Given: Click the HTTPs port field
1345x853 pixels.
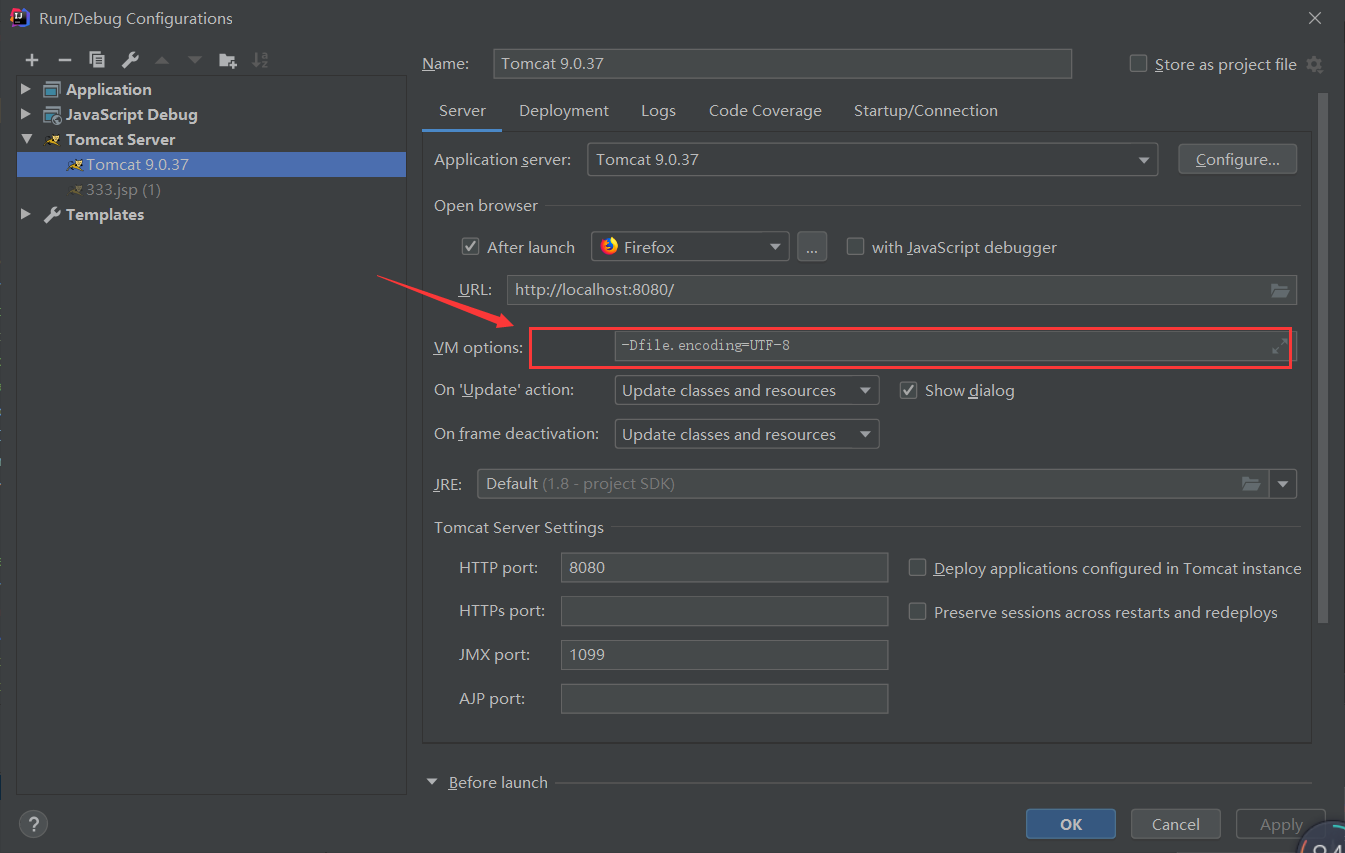Looking at the screenshot, I should pos(724,611).
